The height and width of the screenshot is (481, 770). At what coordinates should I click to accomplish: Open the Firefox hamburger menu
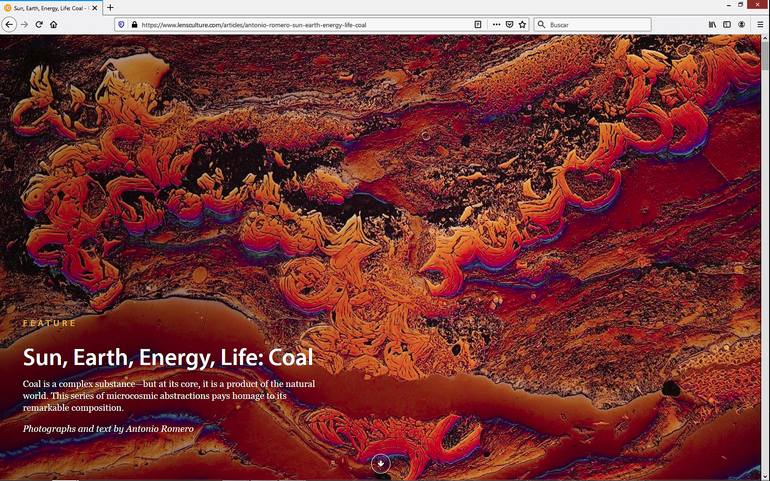click(760, 25)
